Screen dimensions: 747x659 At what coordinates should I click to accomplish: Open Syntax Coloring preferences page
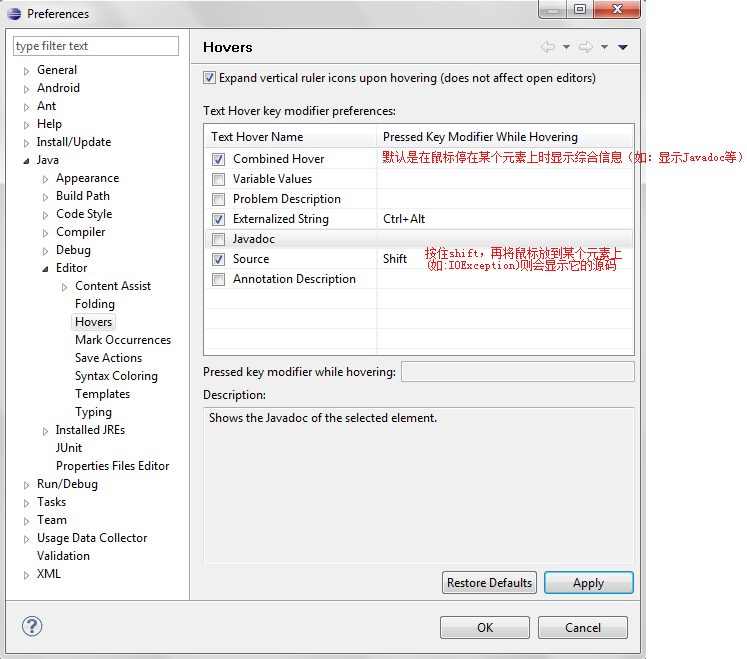[116, 376]
